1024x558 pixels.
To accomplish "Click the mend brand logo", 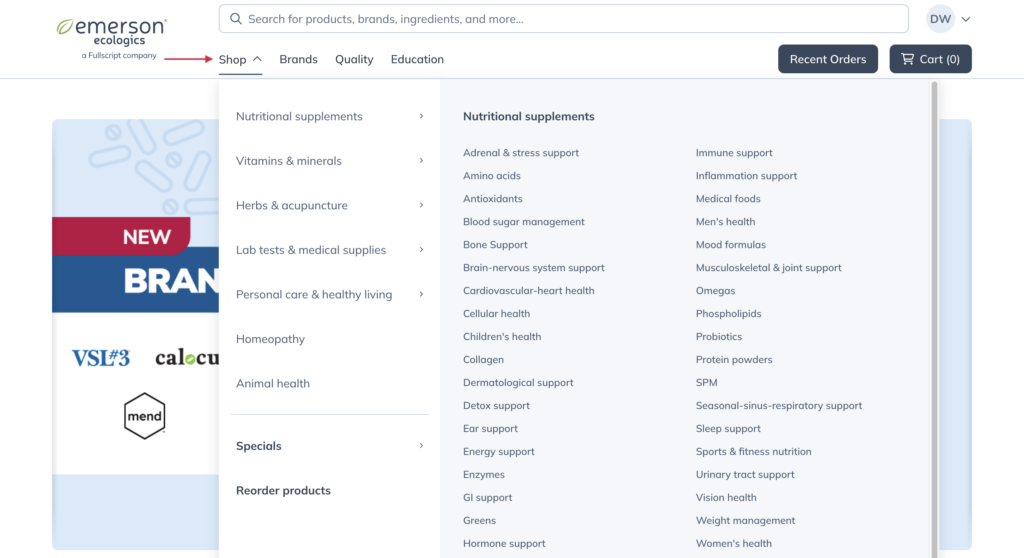I will pos(144,416).
